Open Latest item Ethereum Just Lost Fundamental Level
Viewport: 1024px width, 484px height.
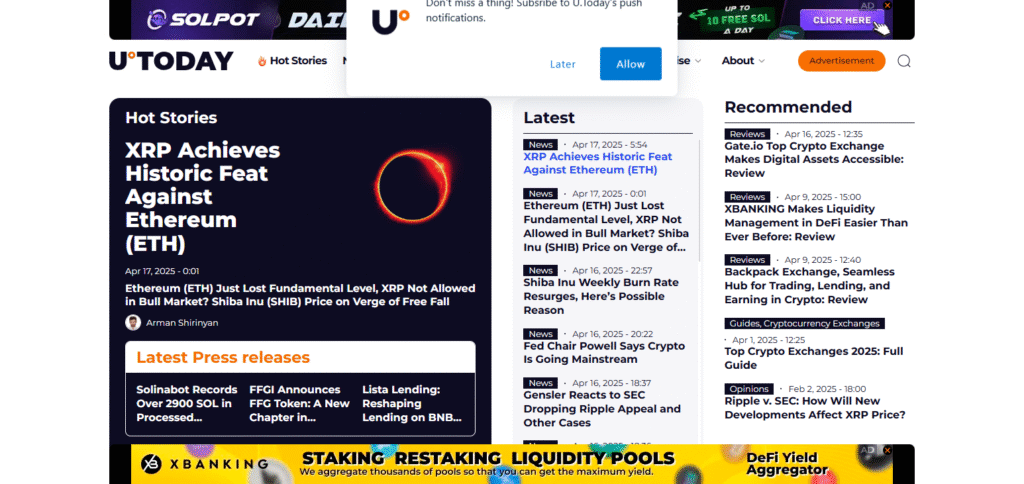point(606,227)
